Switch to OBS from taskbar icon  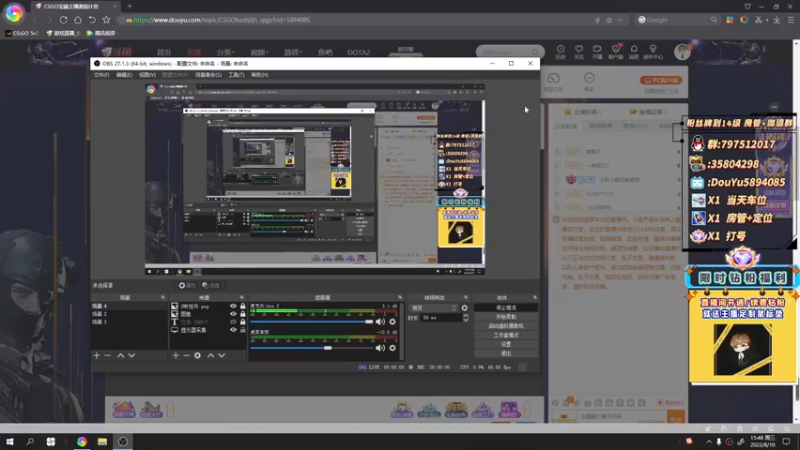(123, 441)
